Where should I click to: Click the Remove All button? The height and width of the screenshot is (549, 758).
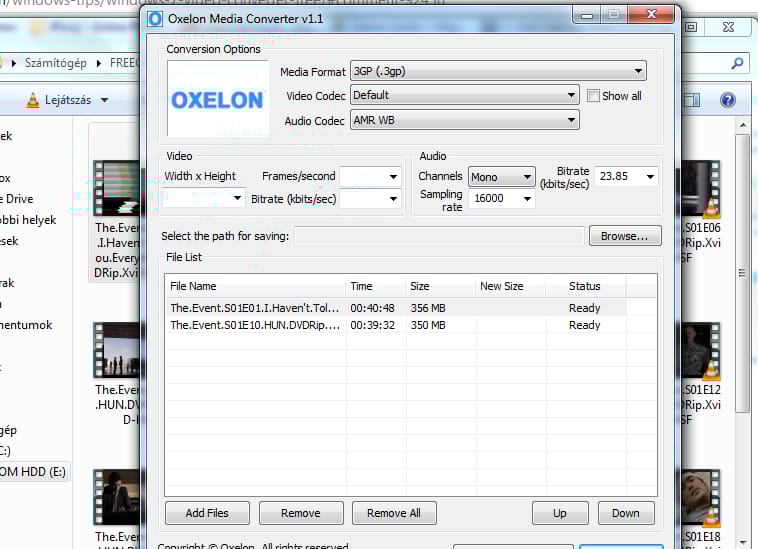coord(394,513)
